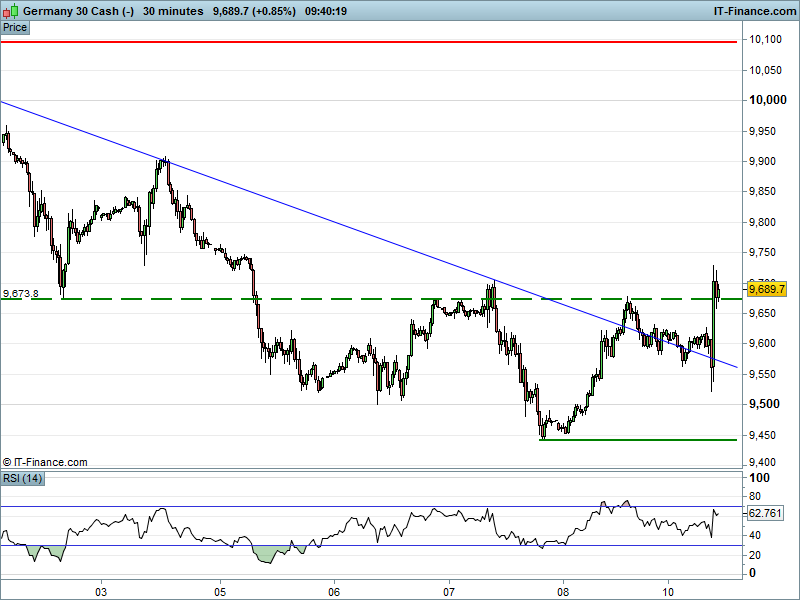
Task: Click the RSI 80 scale label
Action: click(x=755, y=496)
